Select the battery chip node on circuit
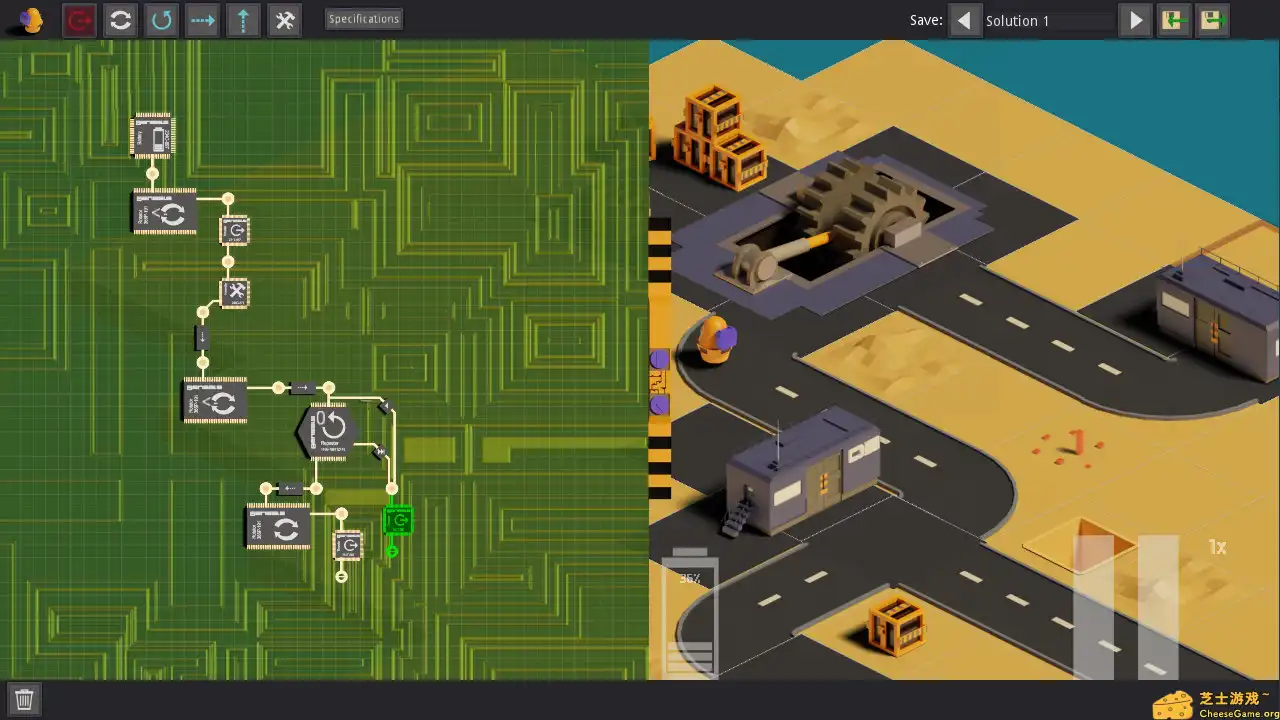Screen dimensions: 1280x720 click(x=152, y=135)
